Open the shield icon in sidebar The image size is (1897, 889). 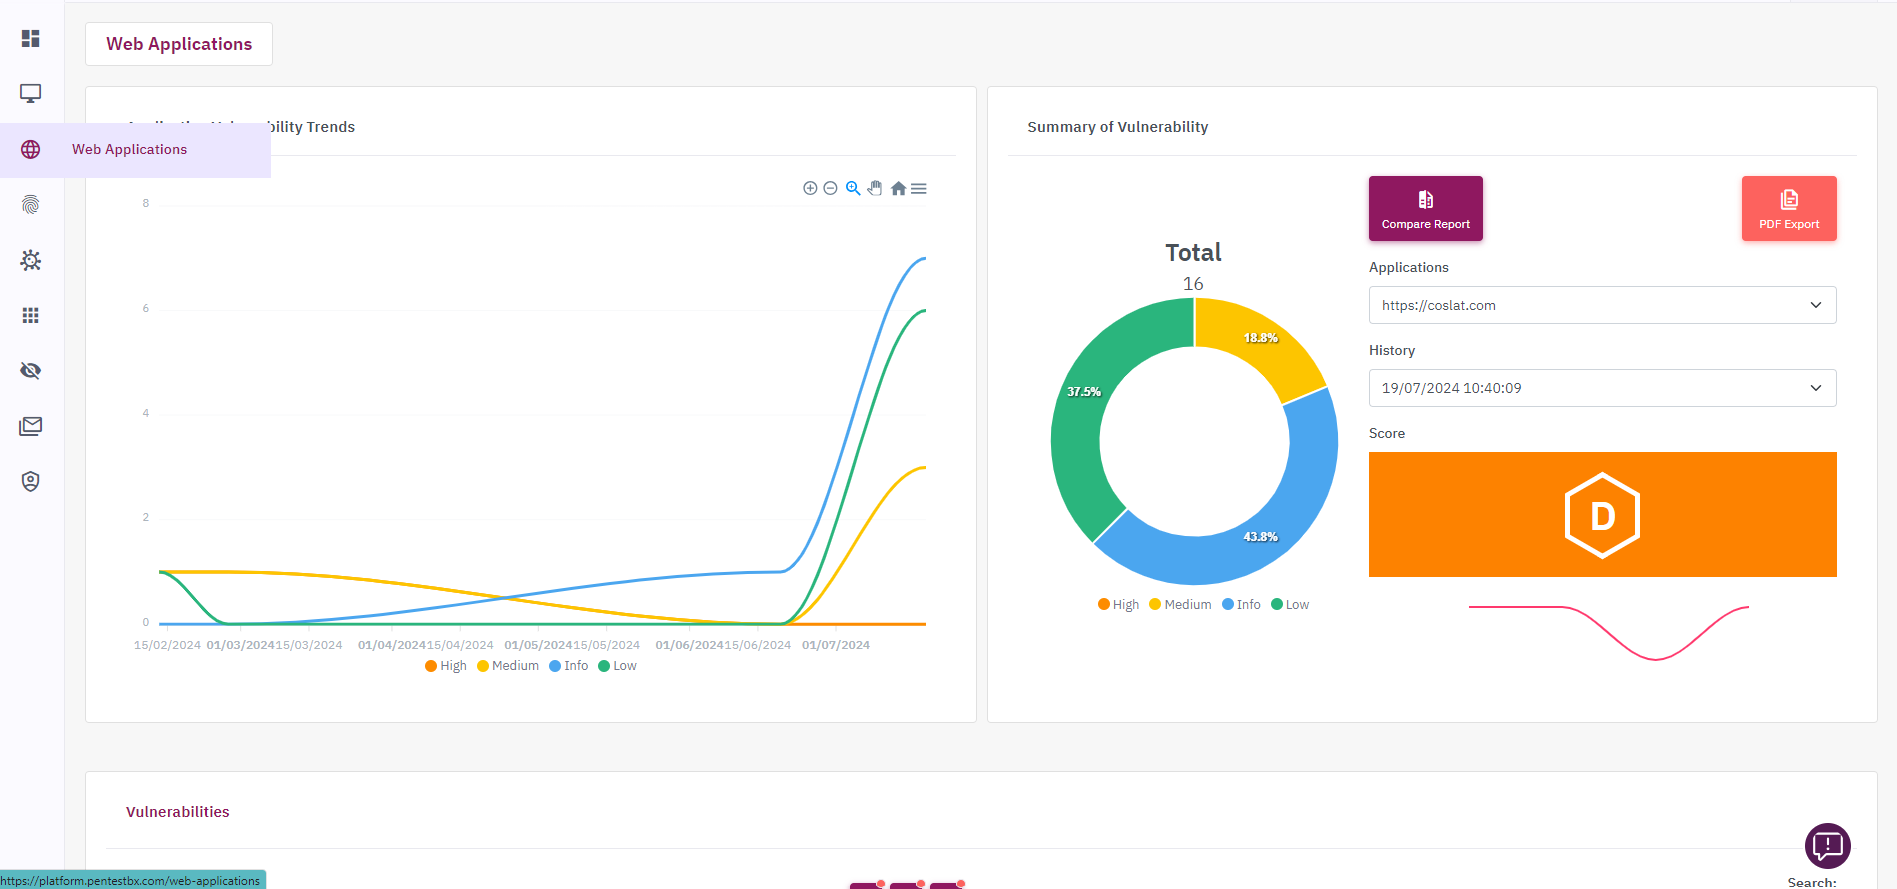click(x=31, y=481)
